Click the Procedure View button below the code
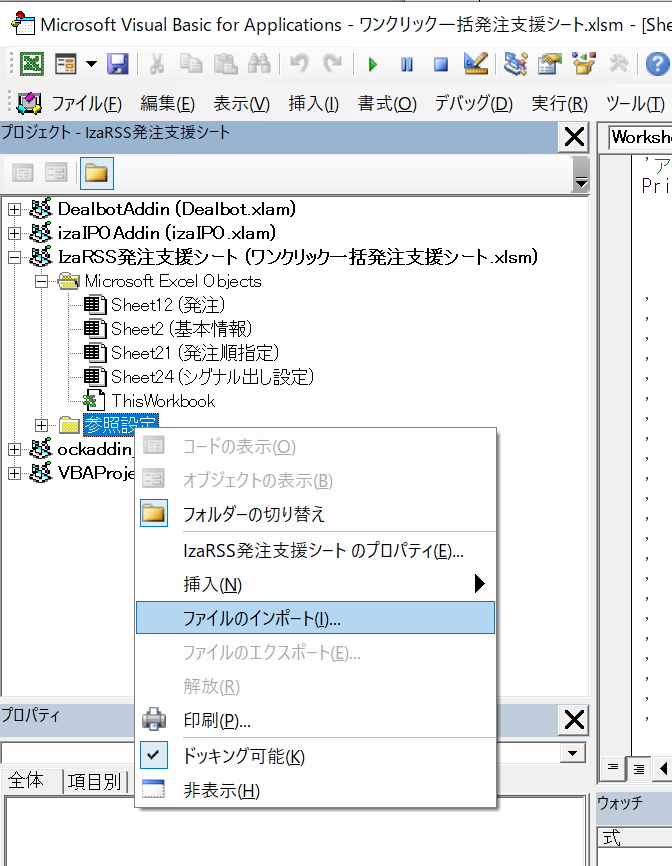The height and width of the screenshot is (866, 672). [613, 768]
